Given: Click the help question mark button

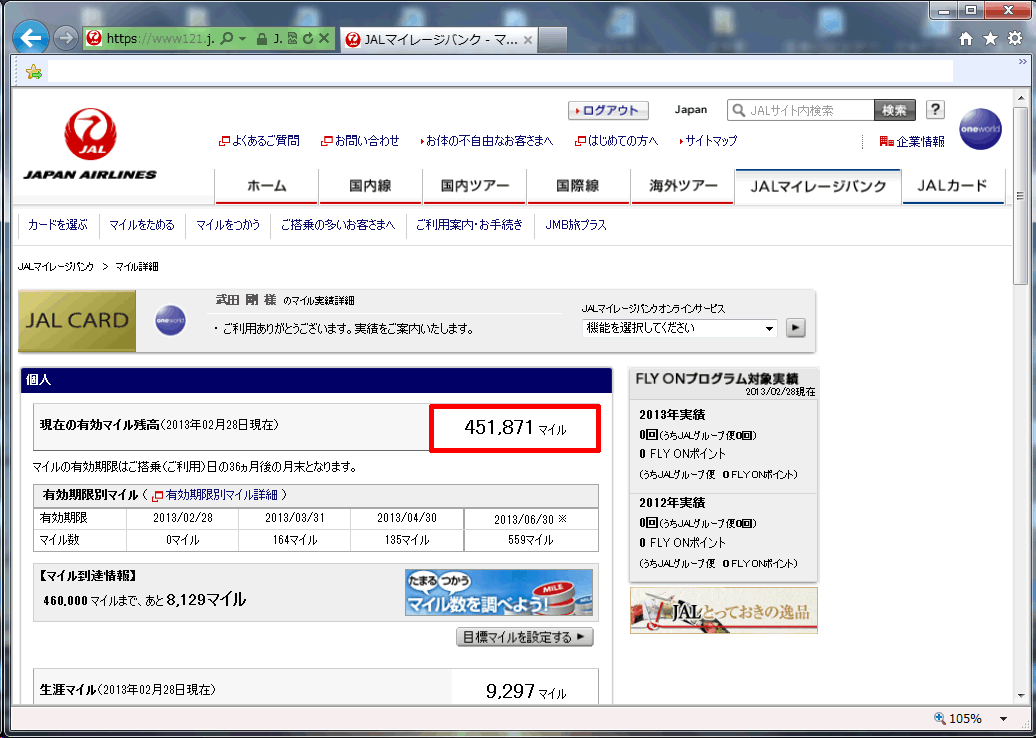Looking at the screenshot, I should tap(935, 110).
